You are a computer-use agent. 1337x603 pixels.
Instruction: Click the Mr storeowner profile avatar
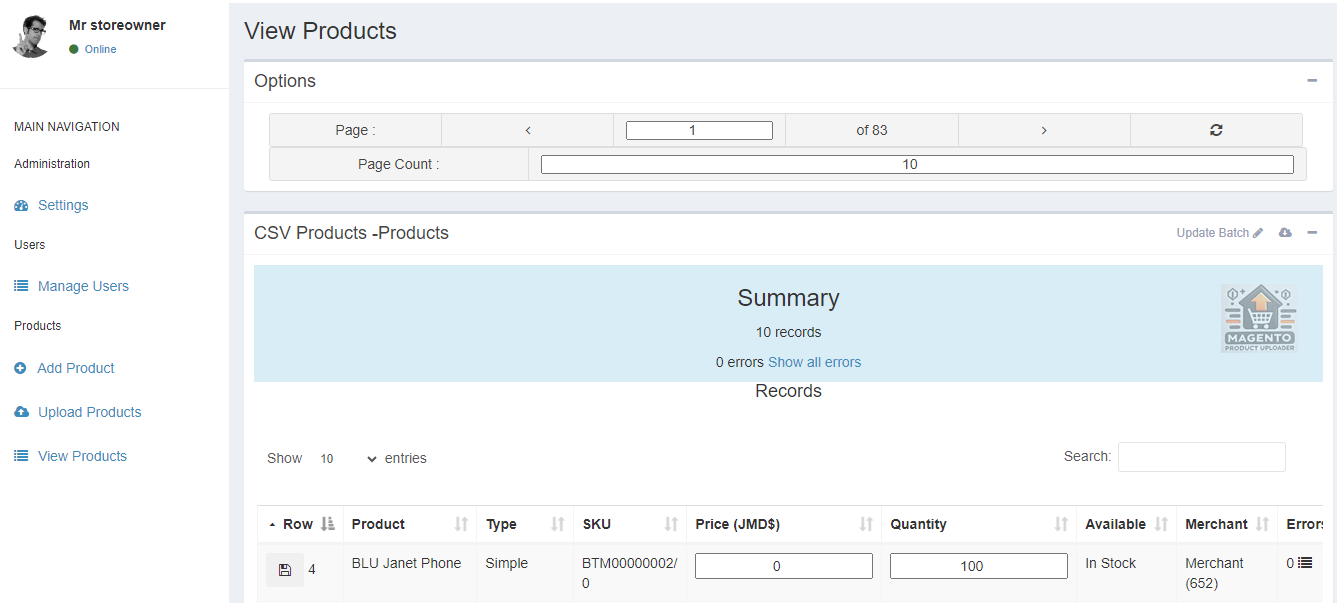(32, 37)
